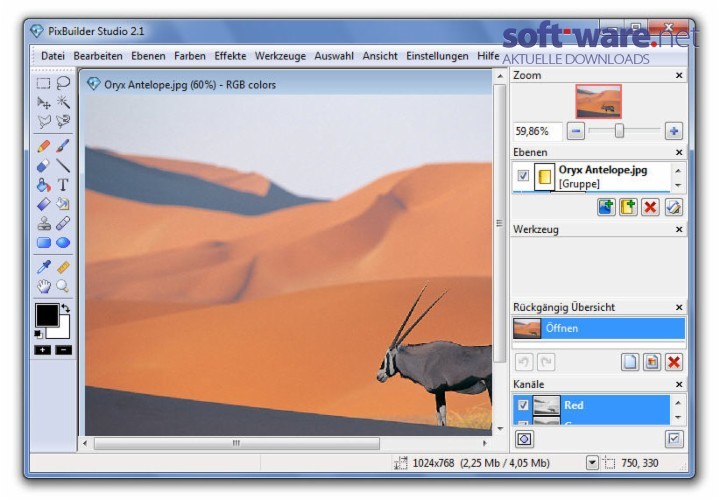
Task: Click the black plus button under swatches
Action: point(43,350)
